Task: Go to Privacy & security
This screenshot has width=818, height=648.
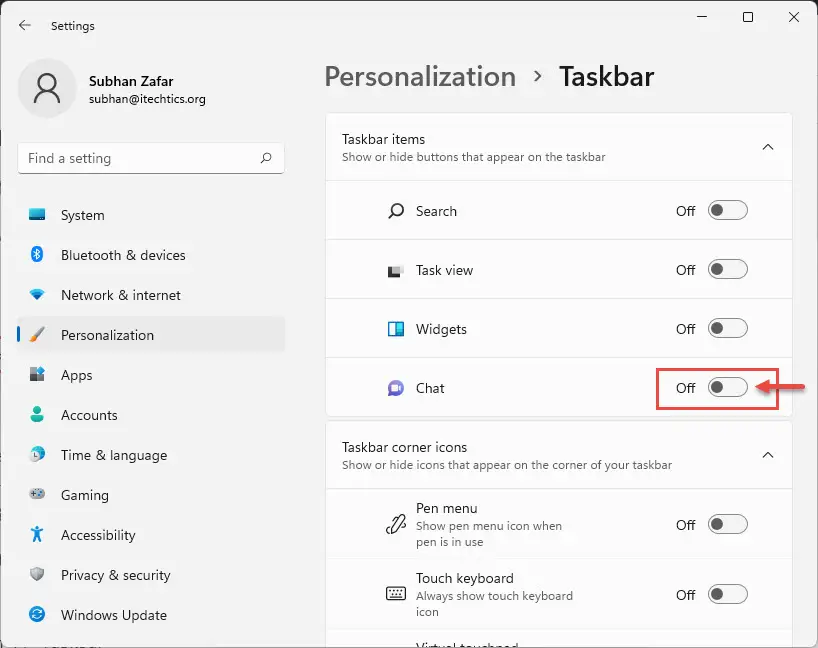Action: pyautogui.click(x=151, y=575)
